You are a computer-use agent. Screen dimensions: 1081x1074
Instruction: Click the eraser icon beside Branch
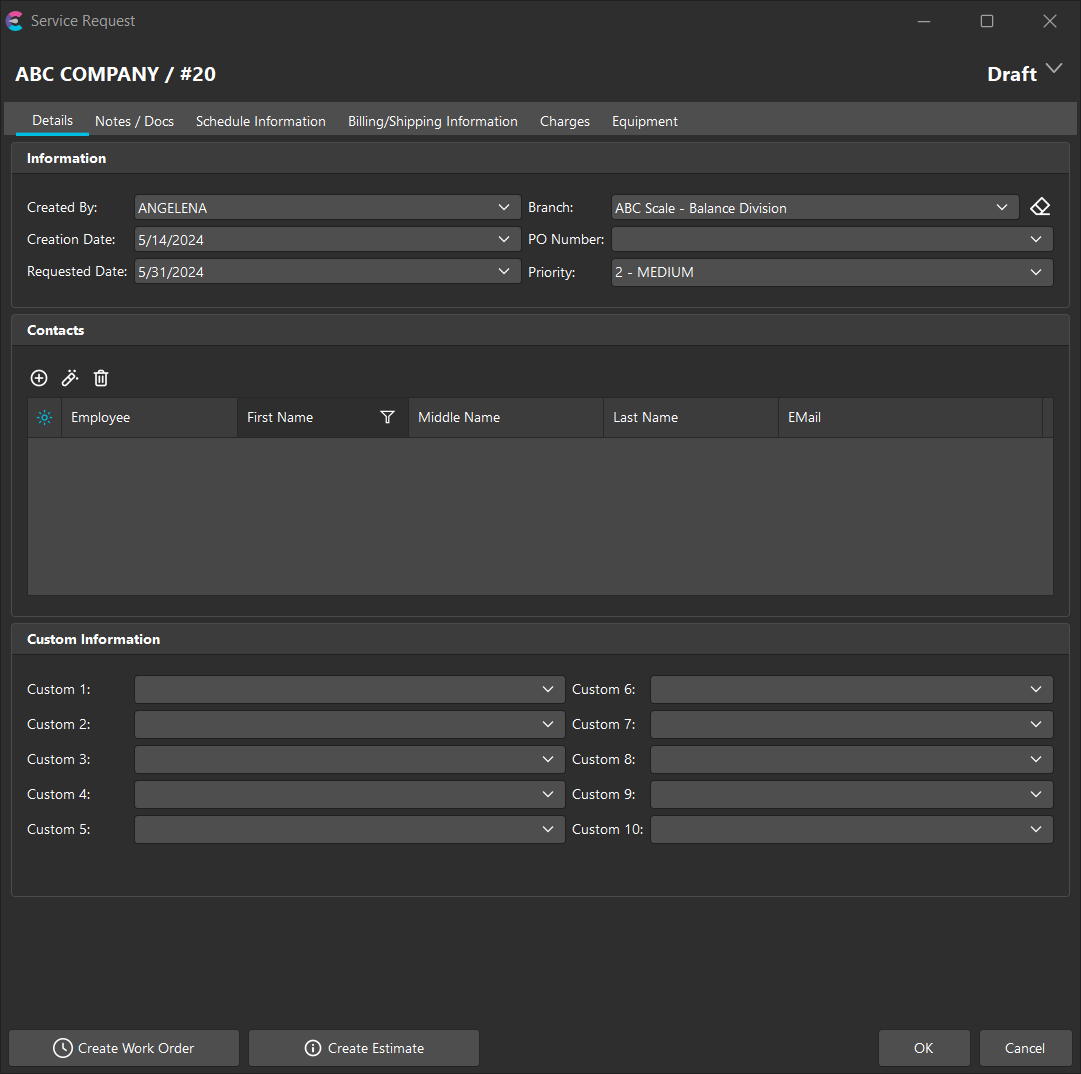(1040, 207)
